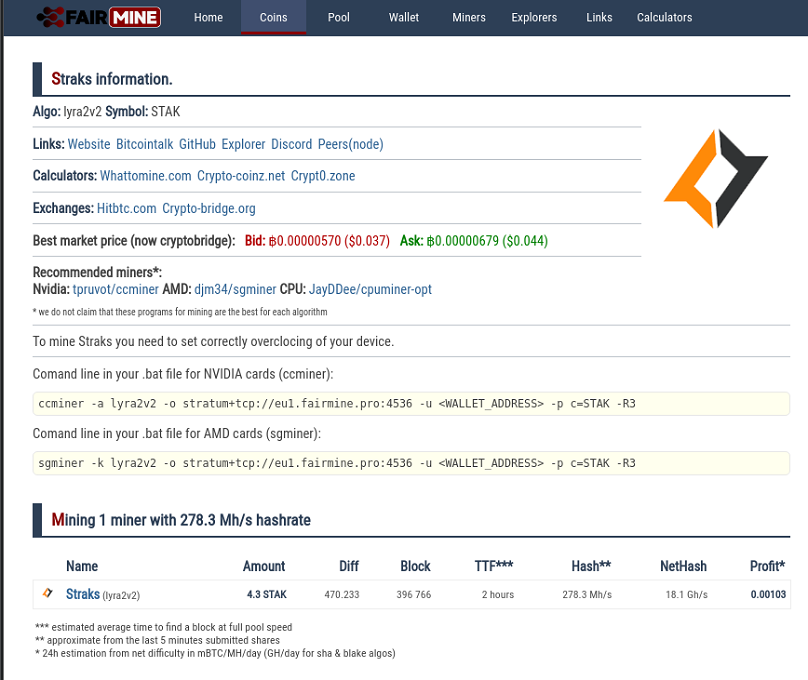The image size is (808, 680).
Task: Open the Links navigation item
Action: (599, 18)
